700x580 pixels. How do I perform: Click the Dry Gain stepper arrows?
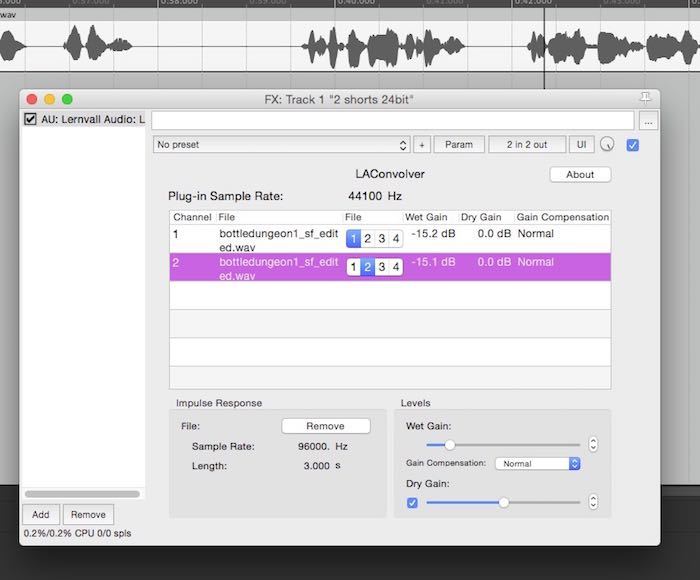coord(593,502)
